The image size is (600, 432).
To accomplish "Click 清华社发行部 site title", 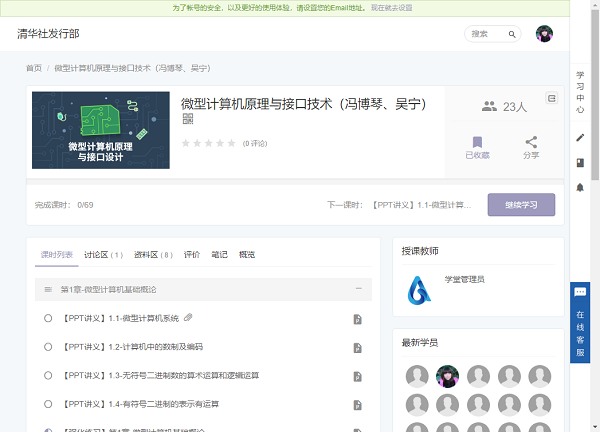I will pyautogui.click(x=48, y=34).
